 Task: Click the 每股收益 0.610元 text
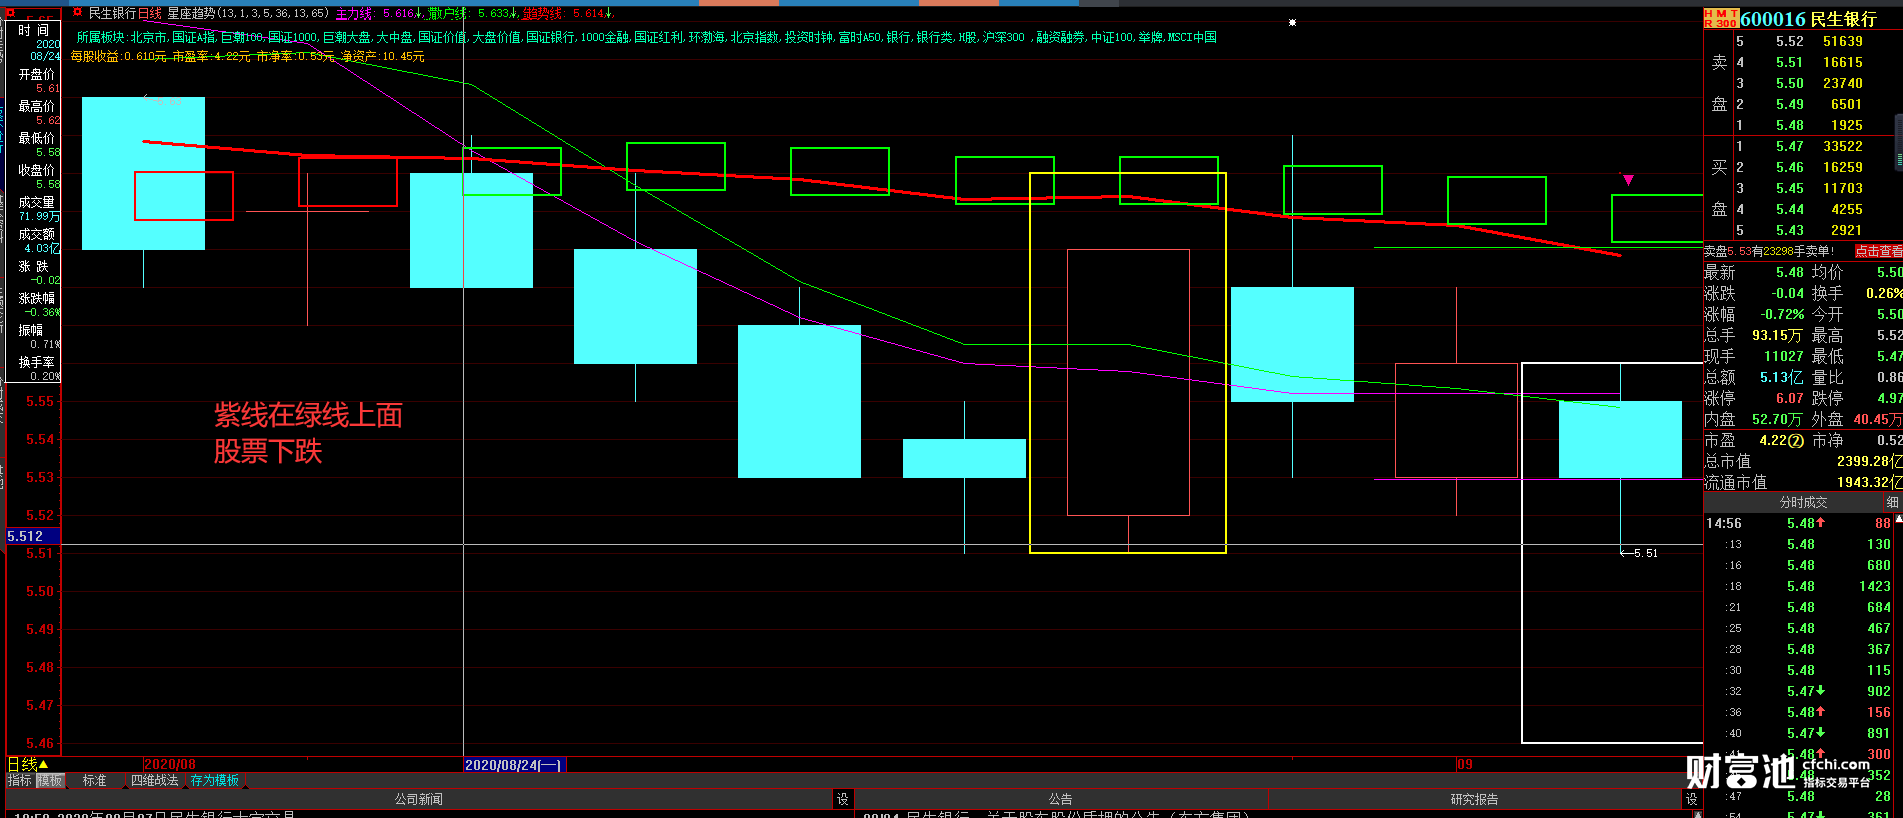118,56
